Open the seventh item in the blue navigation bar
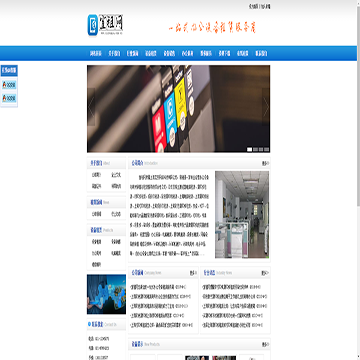The width and height of the screenshot is (360, 360). 206,53
